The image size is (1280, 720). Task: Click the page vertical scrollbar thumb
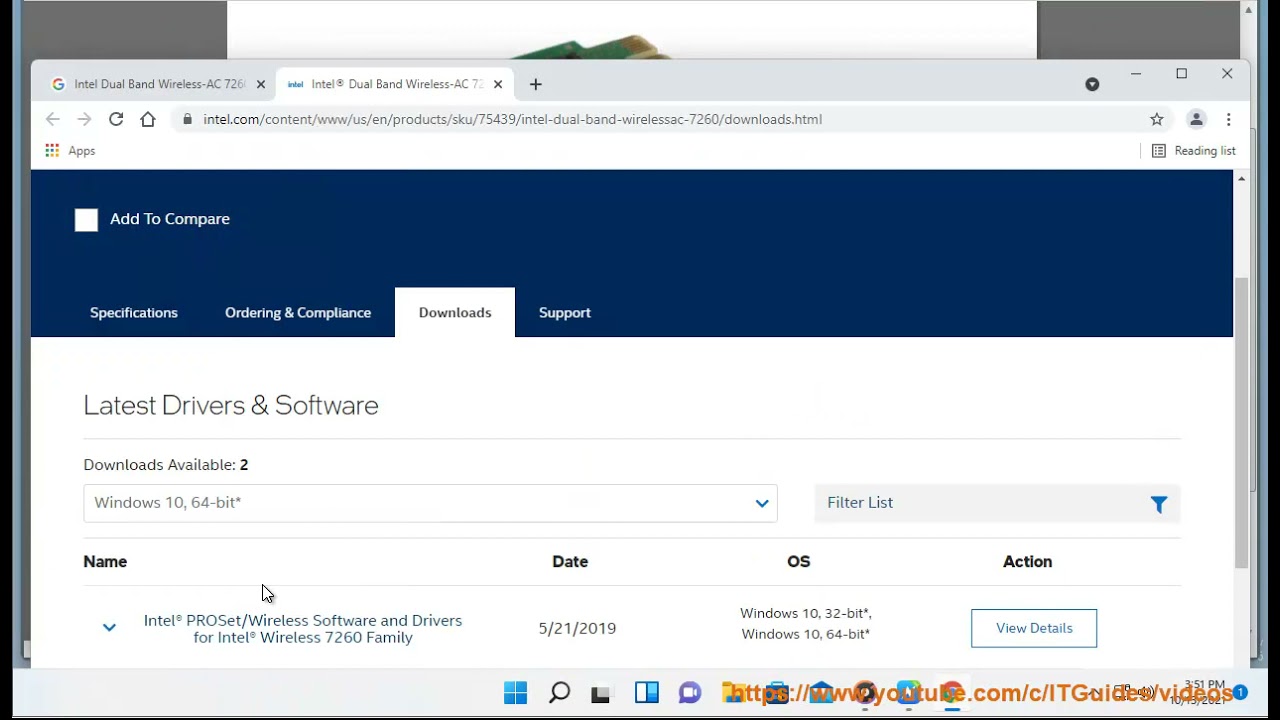click(1241, 422)
